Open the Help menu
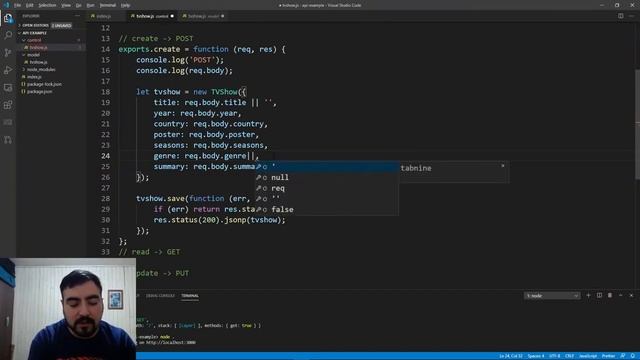Screen dimensions: 640x360 [x=125, y=5]
